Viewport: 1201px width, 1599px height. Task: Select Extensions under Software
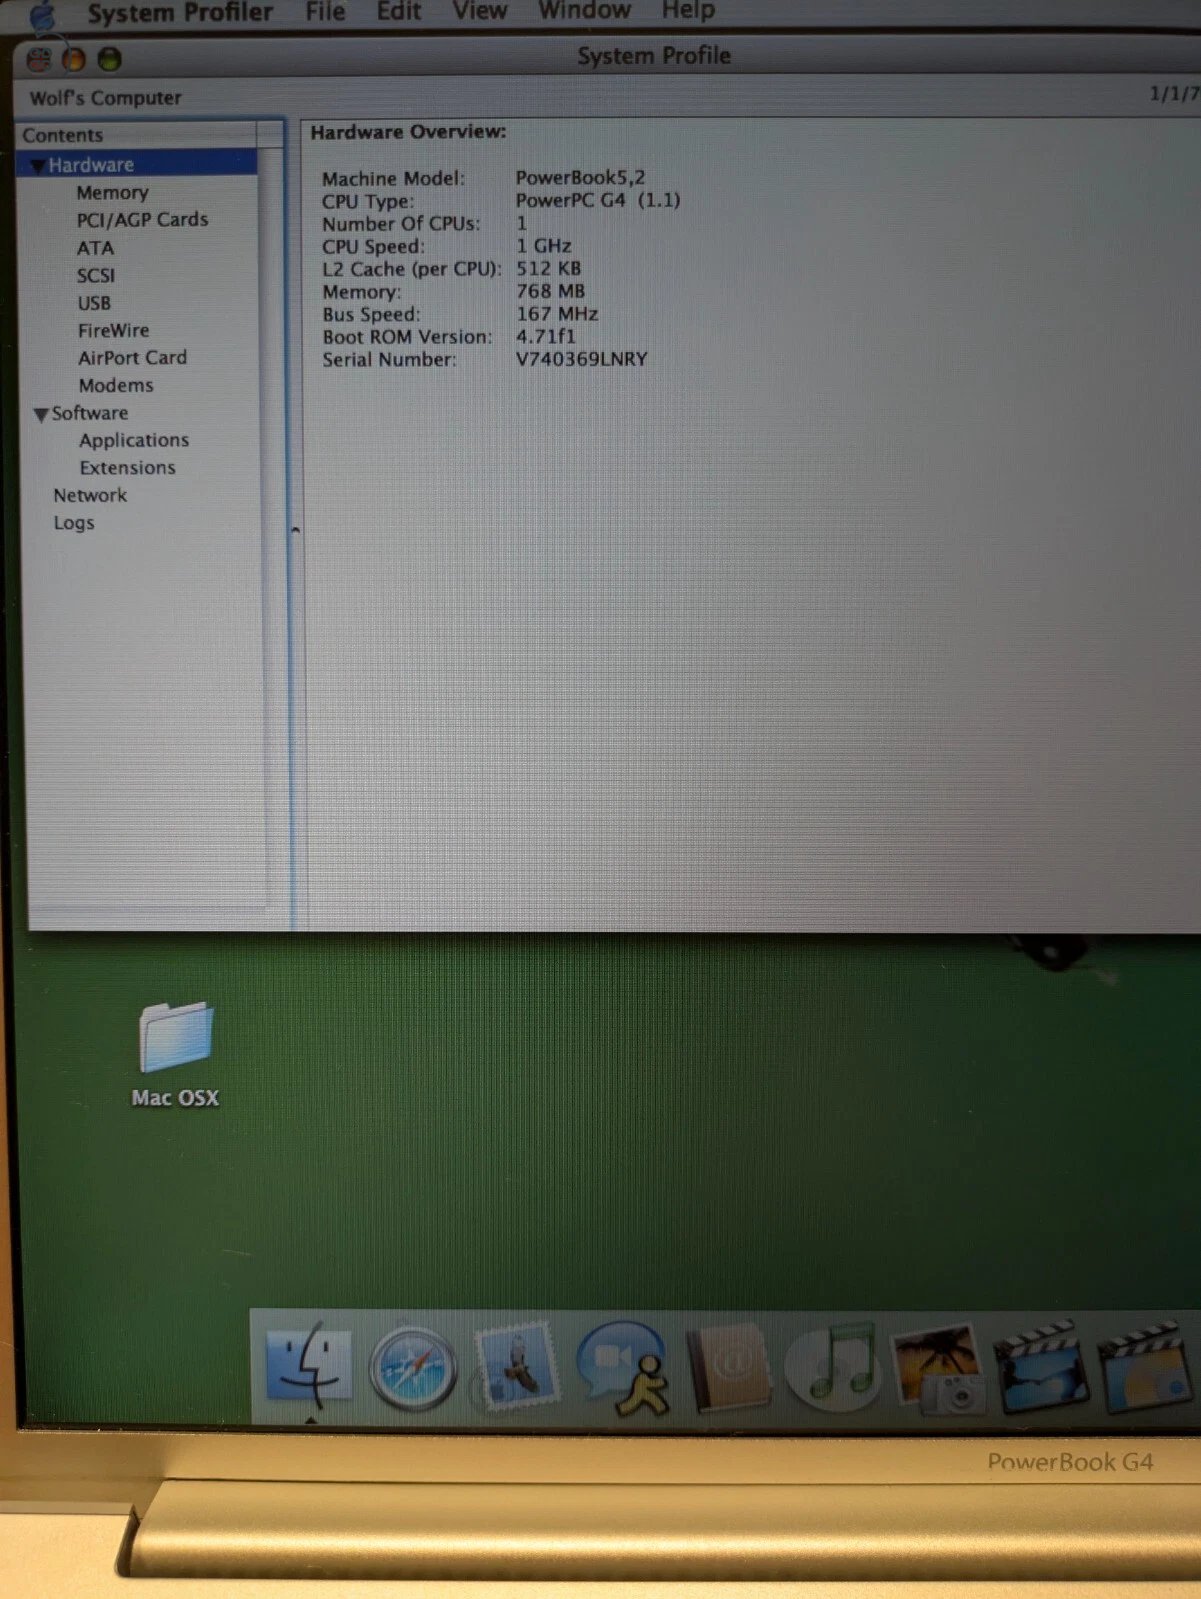point(128,468)
